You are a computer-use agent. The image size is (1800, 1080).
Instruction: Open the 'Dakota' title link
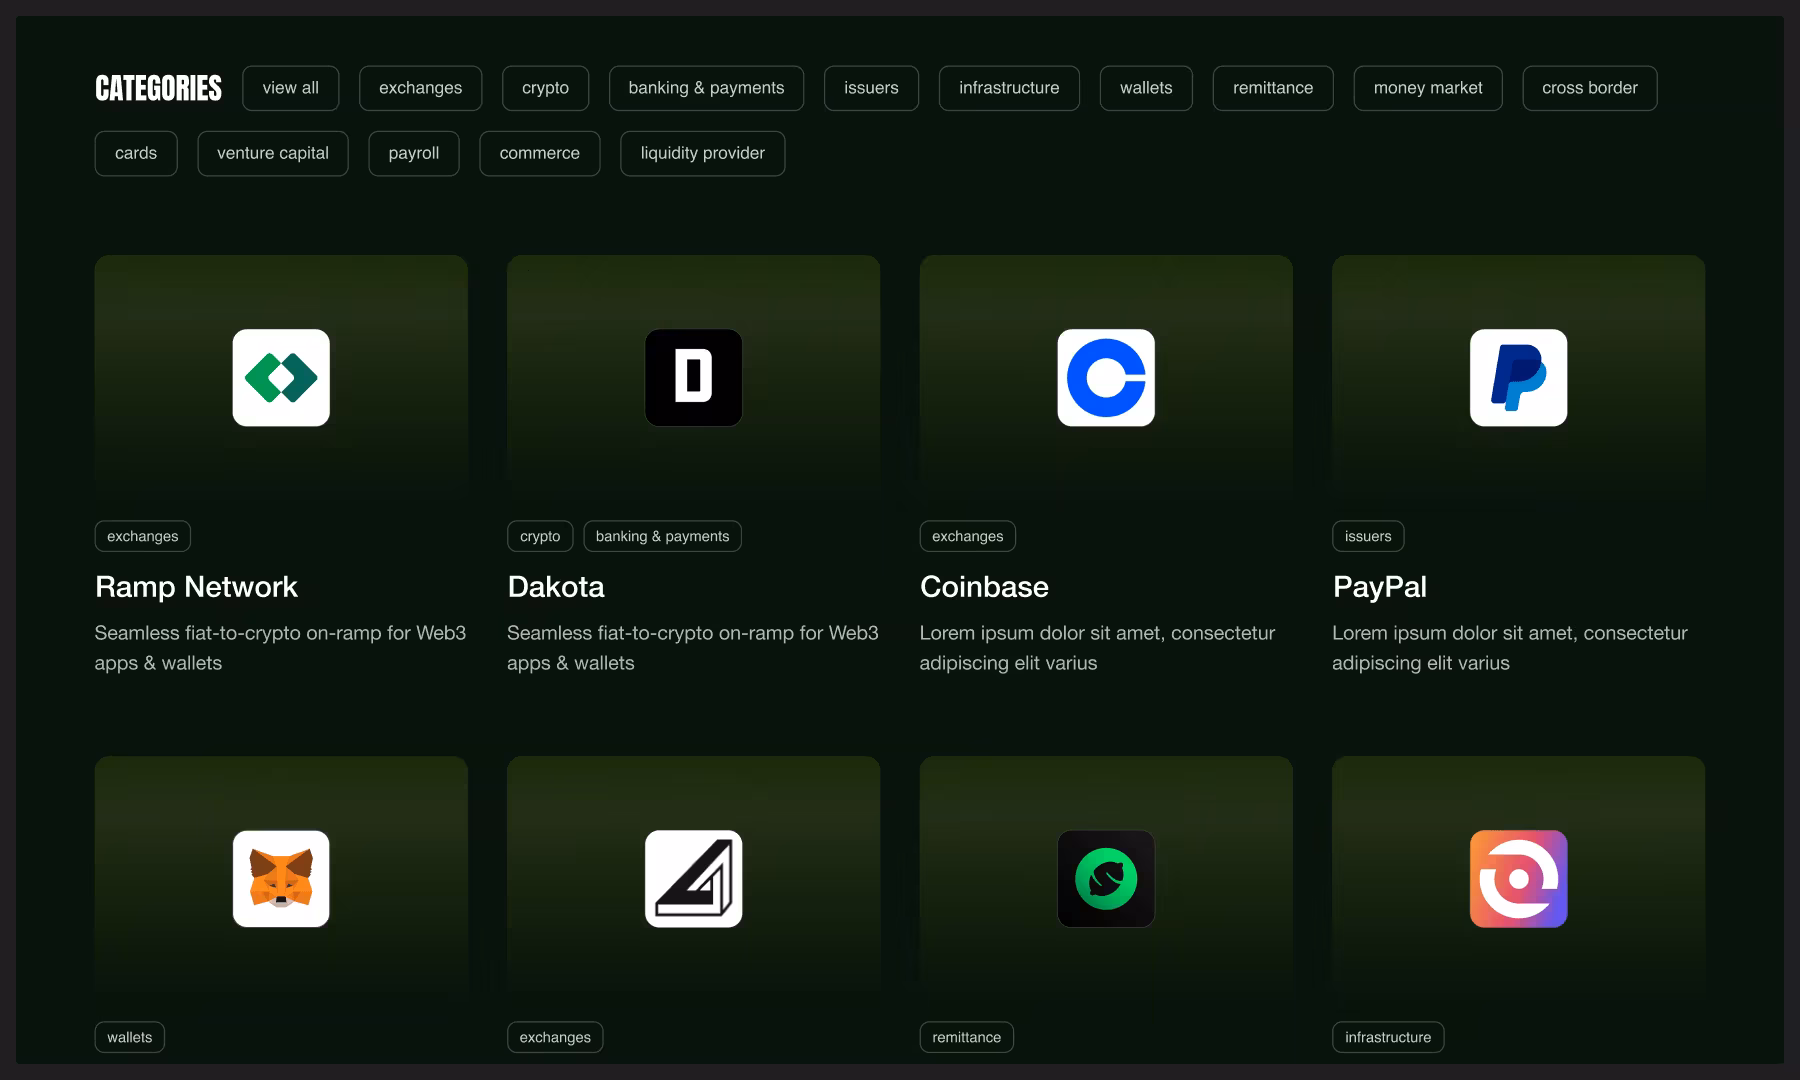coord(556,587)
